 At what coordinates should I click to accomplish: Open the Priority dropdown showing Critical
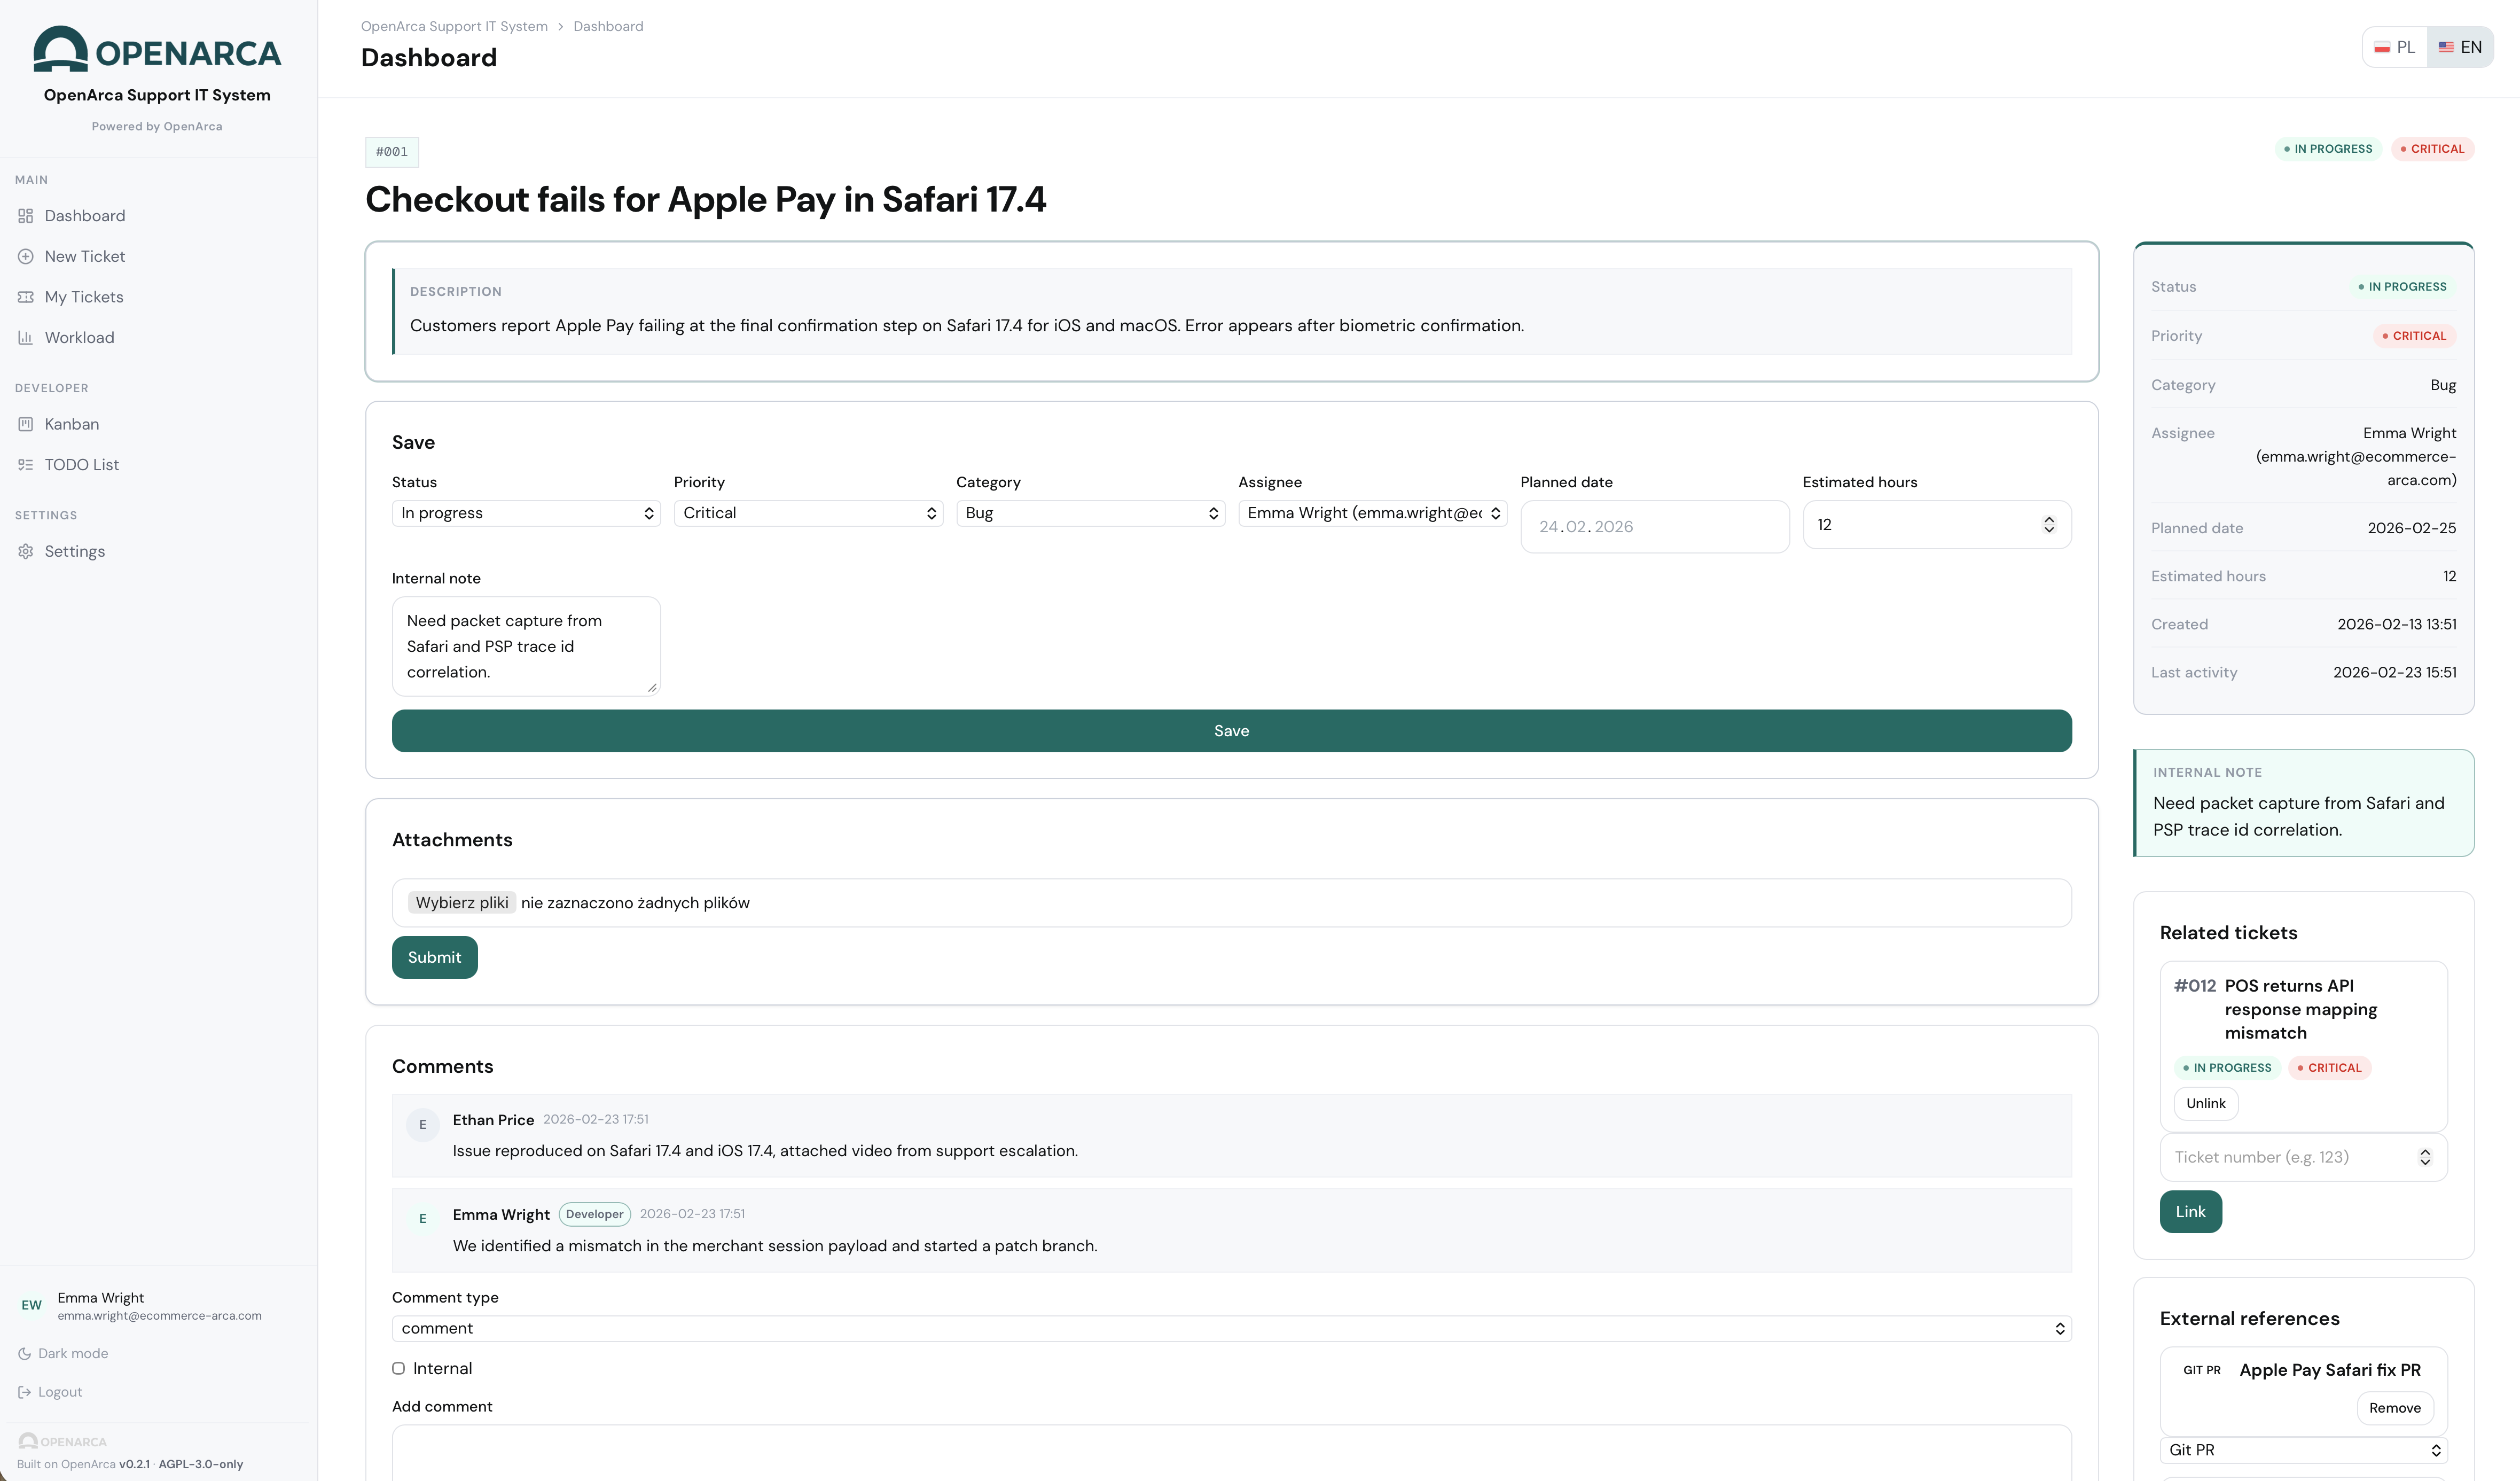[x=808, y=513]
